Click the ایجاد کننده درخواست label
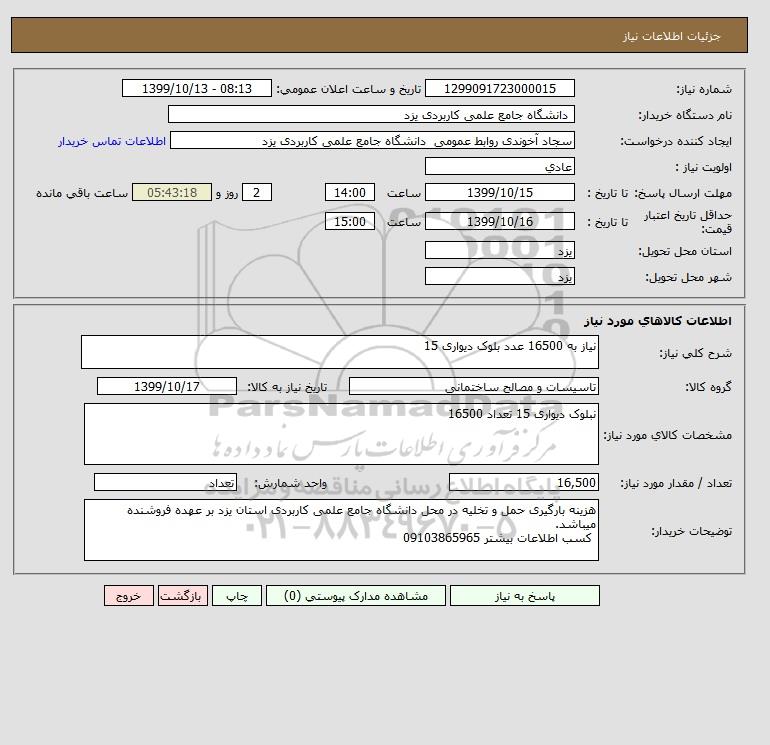 676,141
